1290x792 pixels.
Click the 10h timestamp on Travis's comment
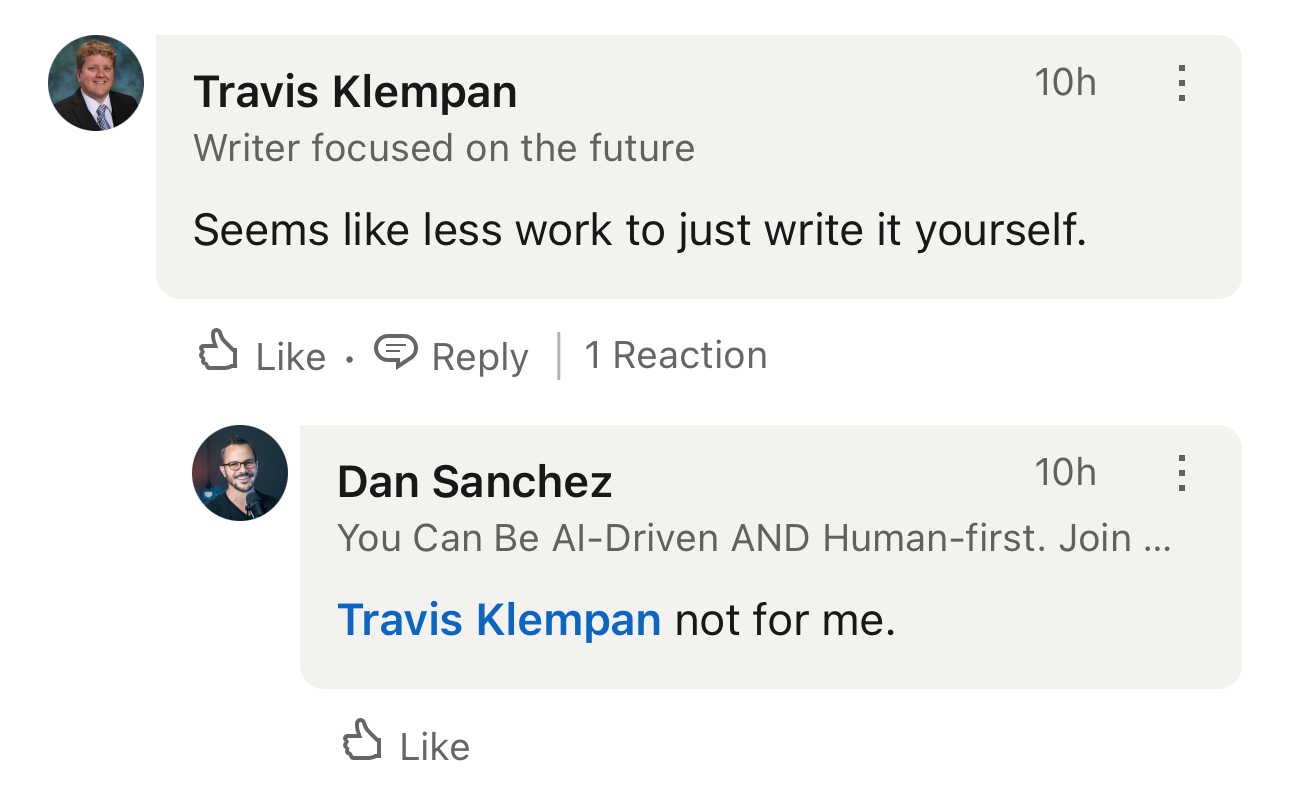(x=1065, y=83)
